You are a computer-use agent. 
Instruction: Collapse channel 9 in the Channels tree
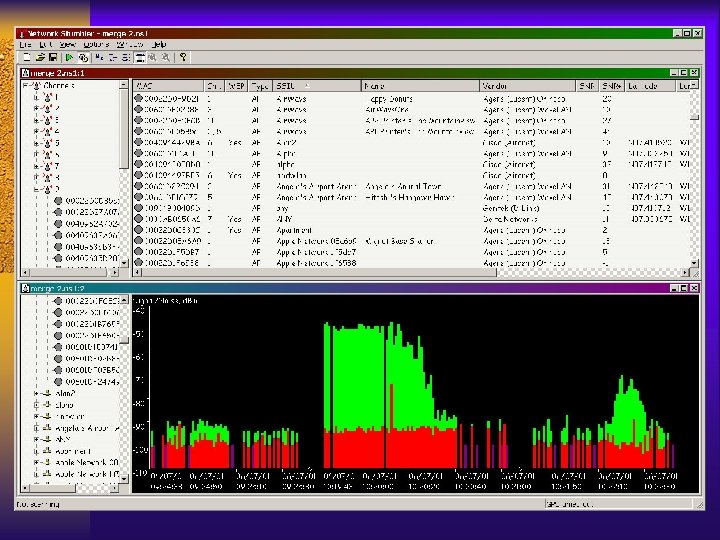click(37, 189)
